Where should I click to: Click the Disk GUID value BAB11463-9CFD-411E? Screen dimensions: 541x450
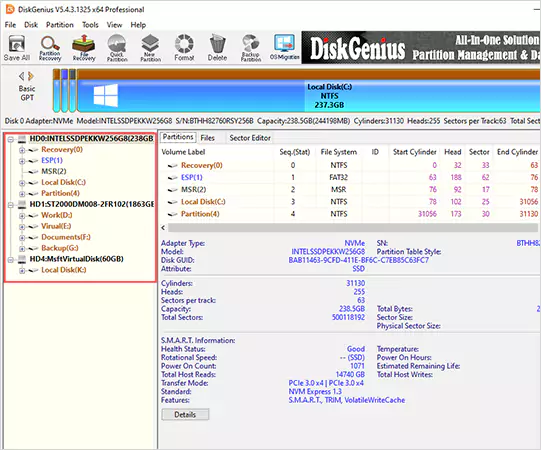(x=358, y=260)
